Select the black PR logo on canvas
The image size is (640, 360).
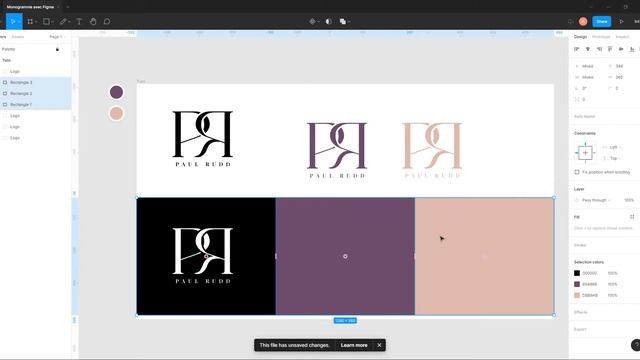(x=203, y=138)
